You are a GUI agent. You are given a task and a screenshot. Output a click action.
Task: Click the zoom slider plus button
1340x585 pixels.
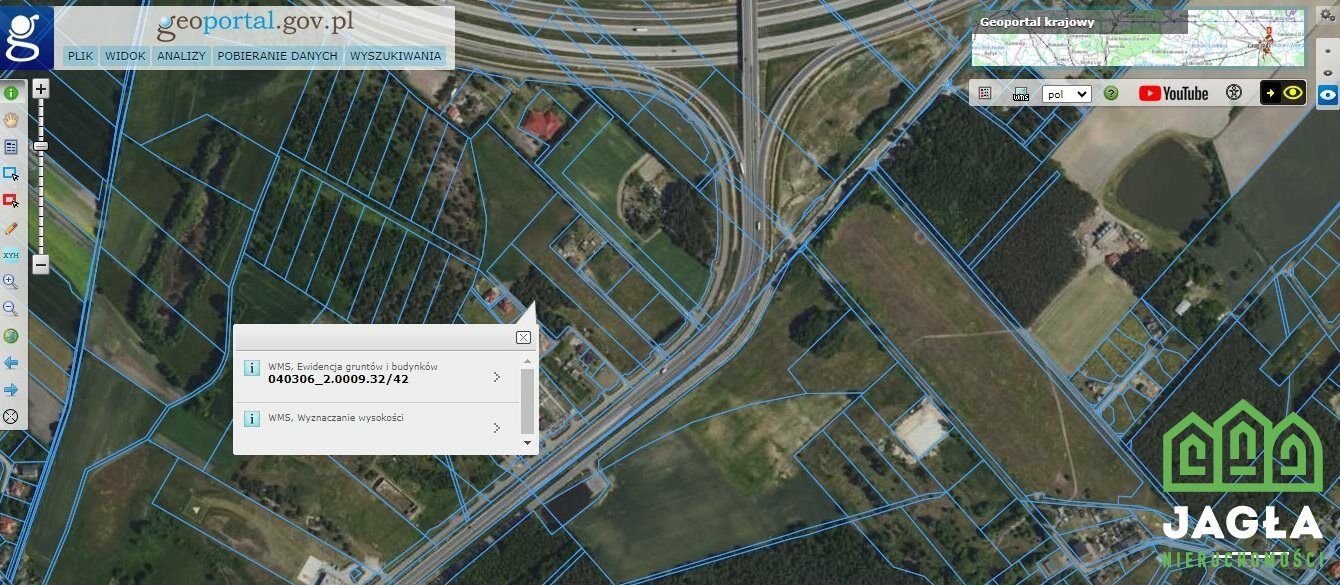[41, 89]
